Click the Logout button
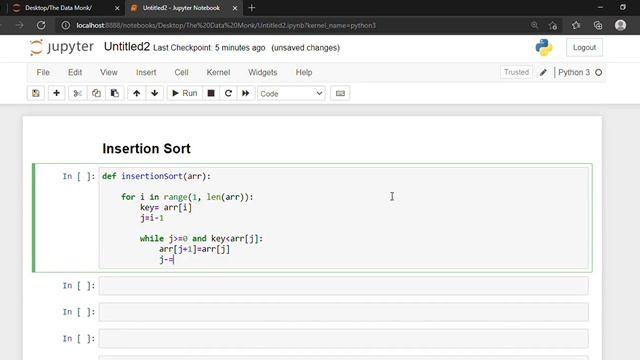Image resolution: width=640 pixels, height=360 pixels. [x=584, y=47]
